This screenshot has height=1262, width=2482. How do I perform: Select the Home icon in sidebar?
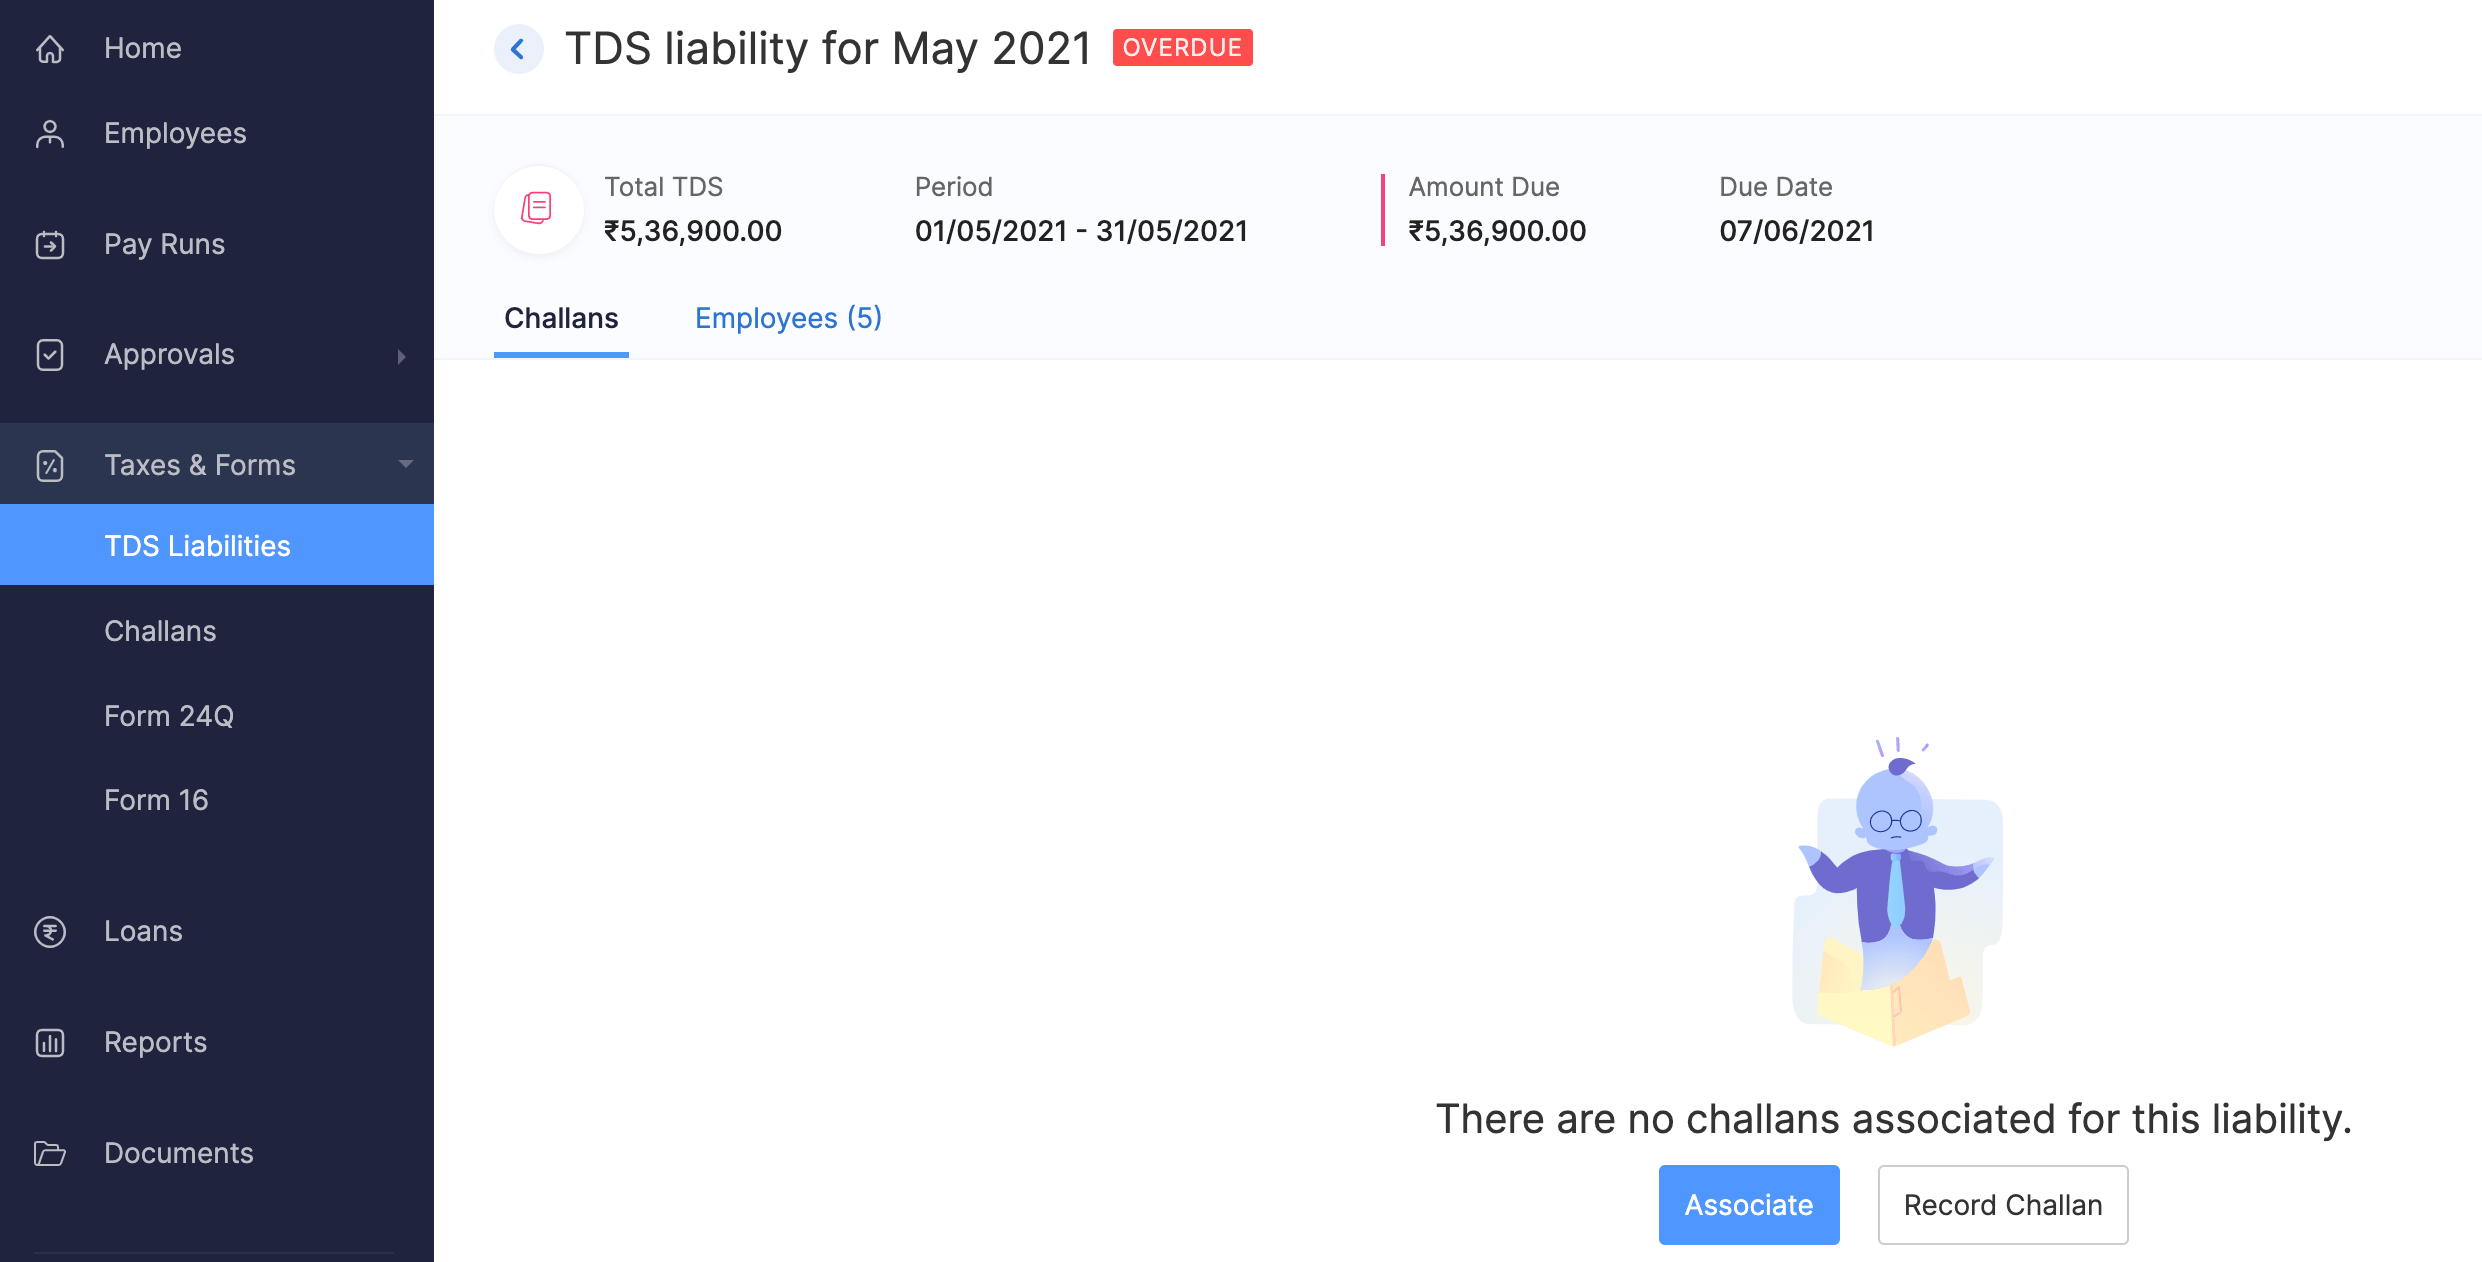(50, 48)
